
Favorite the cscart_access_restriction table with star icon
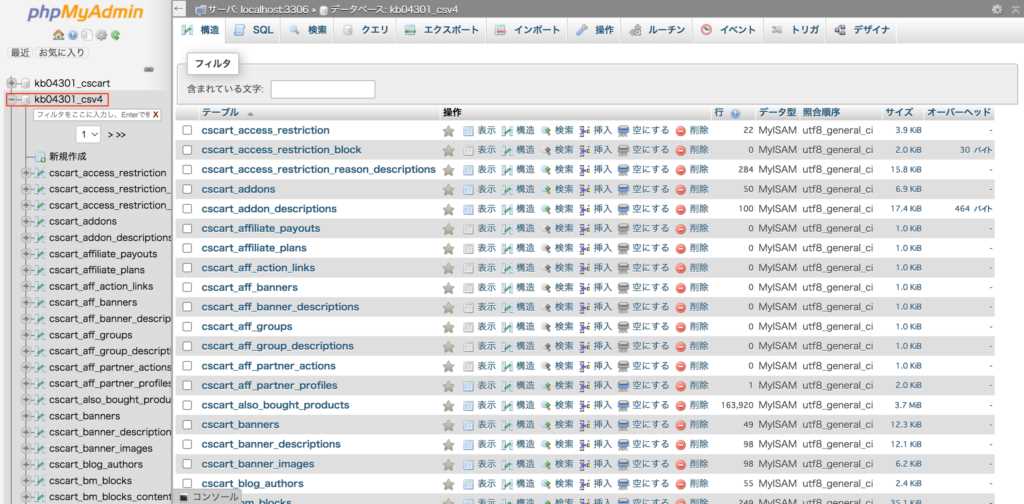click(x=449, y=130)
